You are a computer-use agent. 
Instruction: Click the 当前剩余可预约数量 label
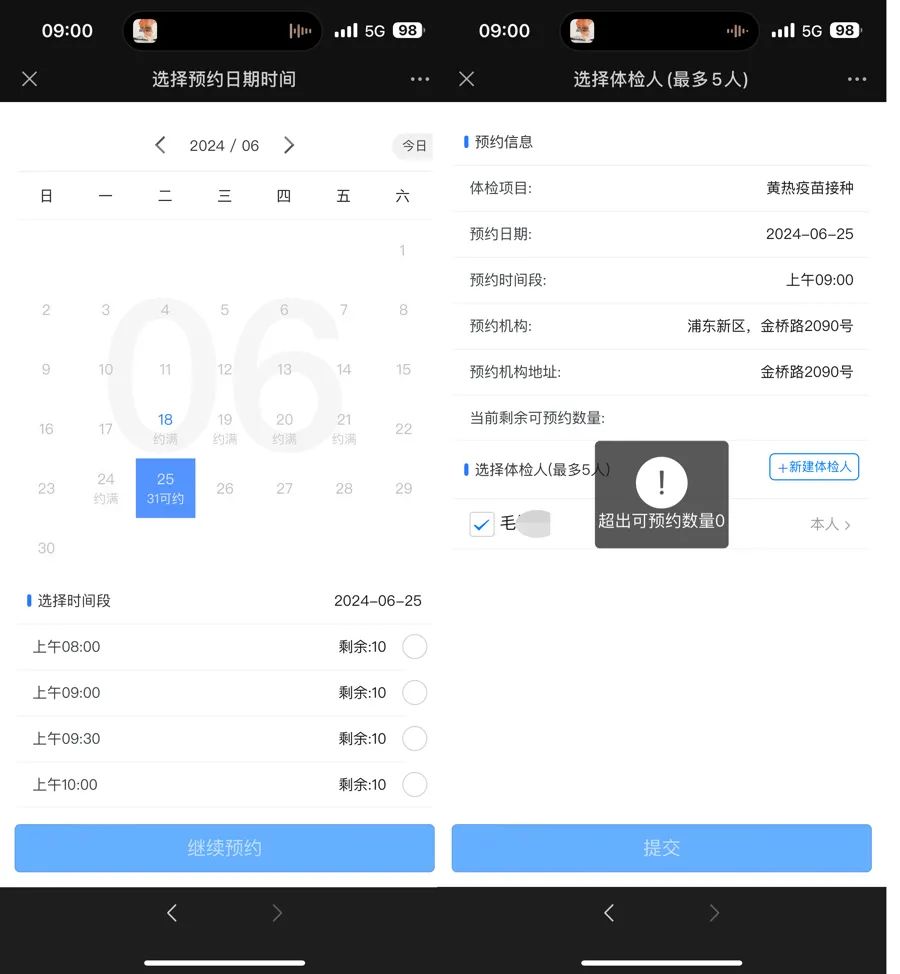[x=537, y=418]
